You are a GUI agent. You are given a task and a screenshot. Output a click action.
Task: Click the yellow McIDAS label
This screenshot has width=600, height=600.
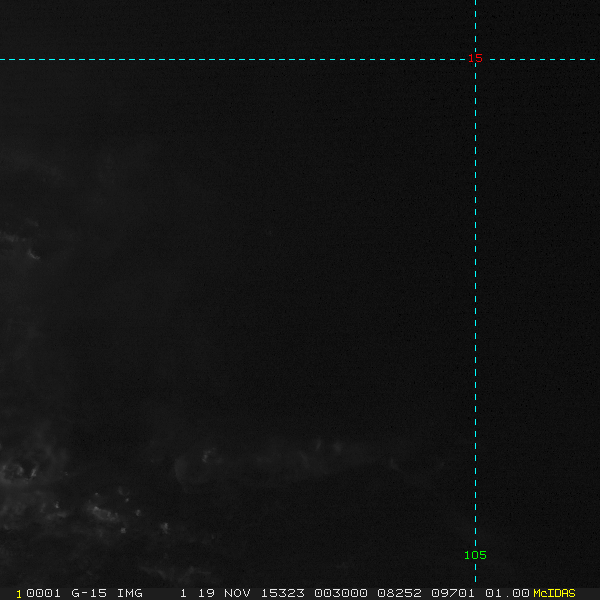click(x=554, y=593)
